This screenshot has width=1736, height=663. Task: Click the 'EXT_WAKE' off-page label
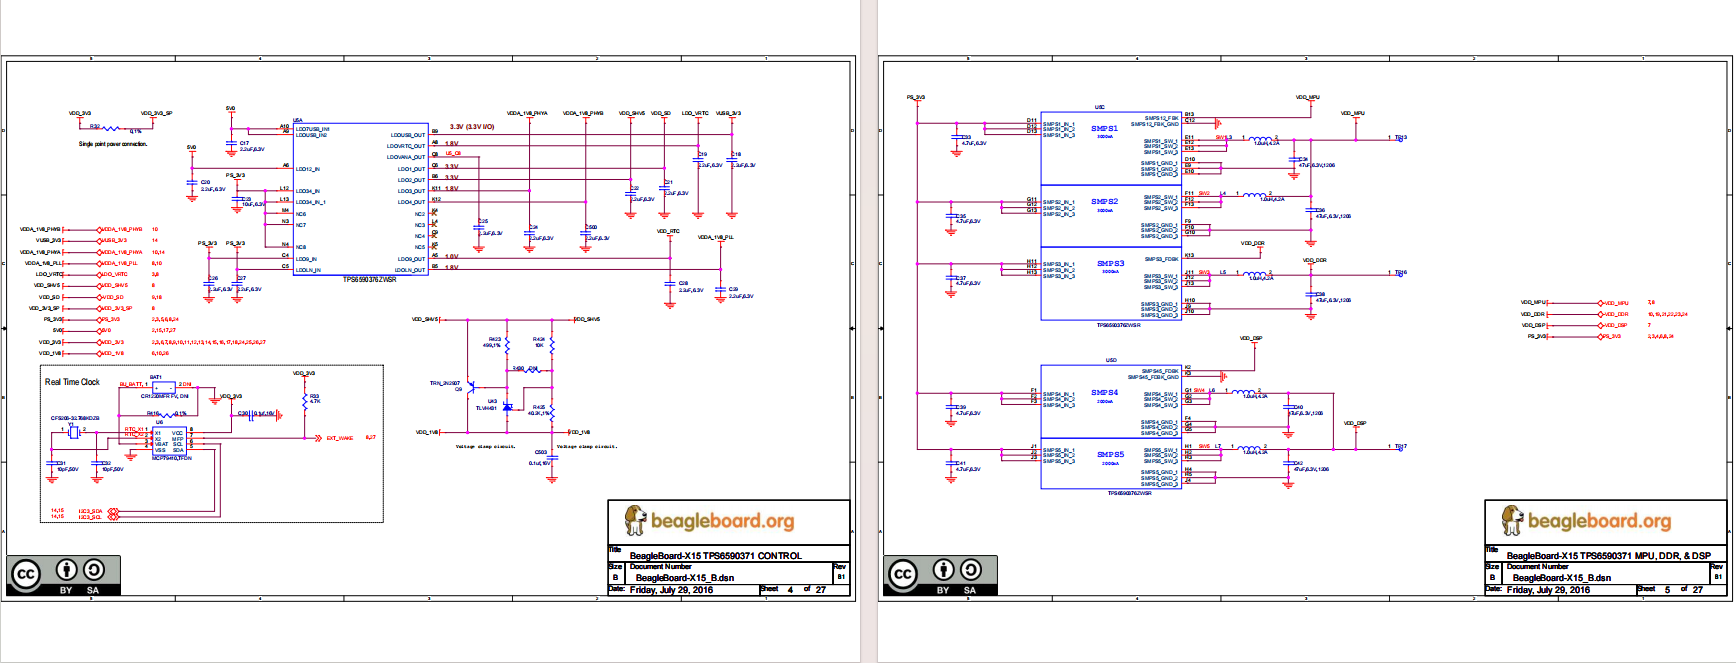pos(340,438)
